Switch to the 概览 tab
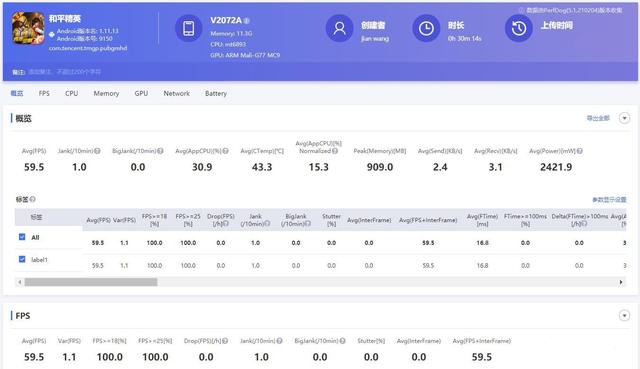Viewport: 640px width, 369px height. pos(17,93)
